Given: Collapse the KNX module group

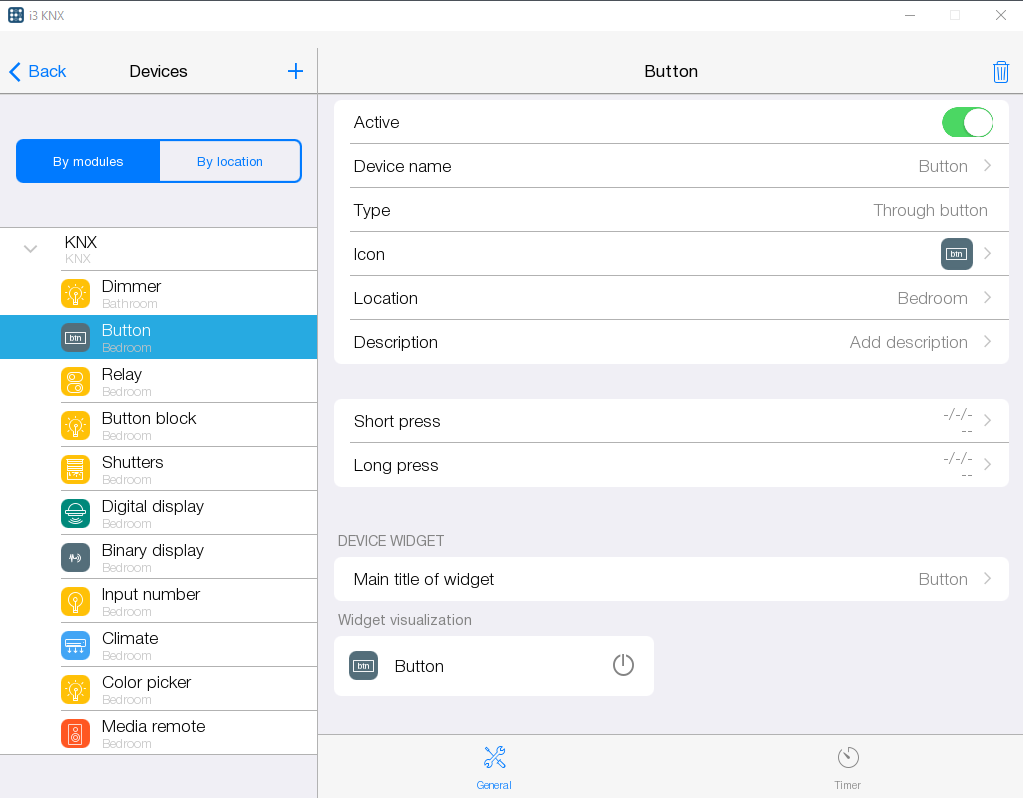Looking at the screenshot, I should click(x=31, y=249).
